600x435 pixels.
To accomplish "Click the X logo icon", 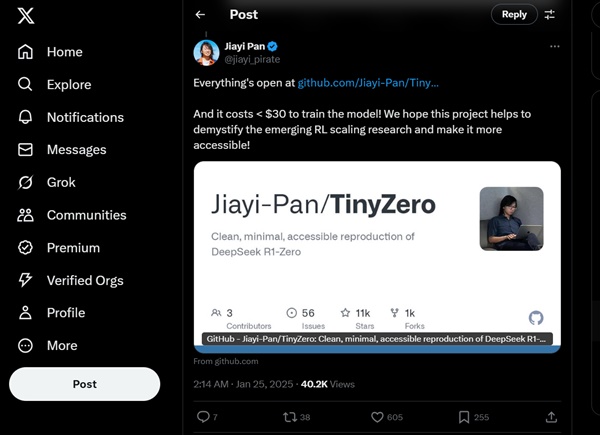I will (x=26, y=16).
